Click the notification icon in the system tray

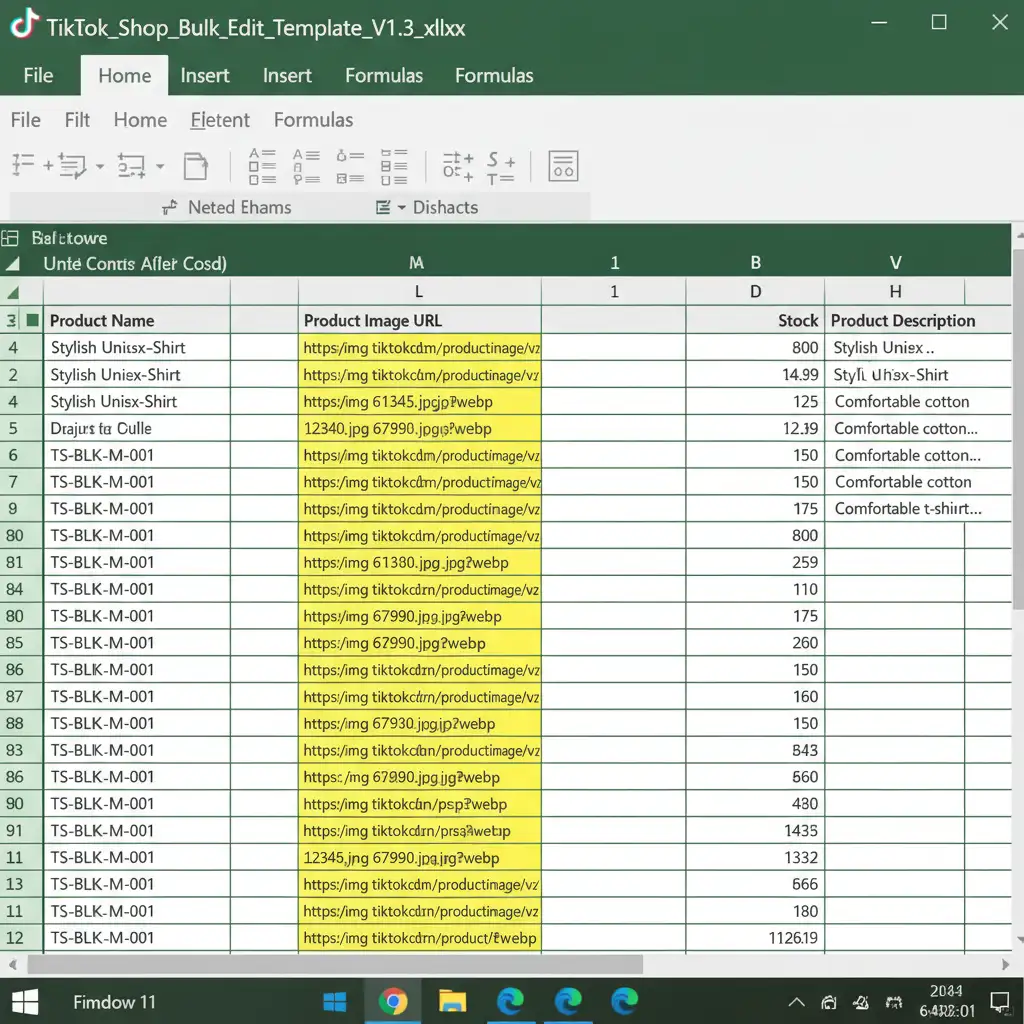point(999,1001)
